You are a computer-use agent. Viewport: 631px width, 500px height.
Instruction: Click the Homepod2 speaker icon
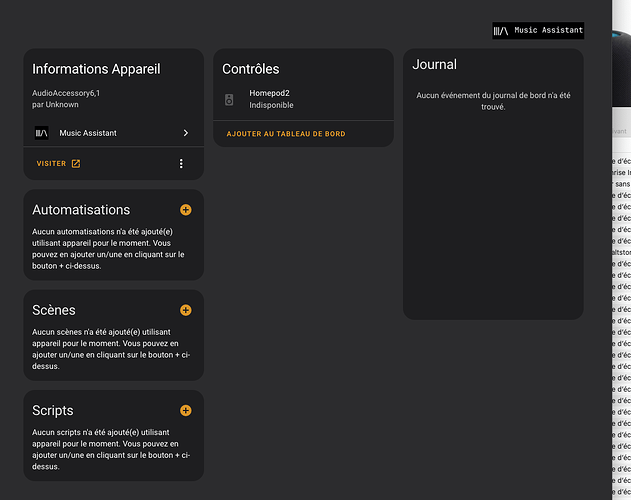pyautogui.click(x=229, y=99)
